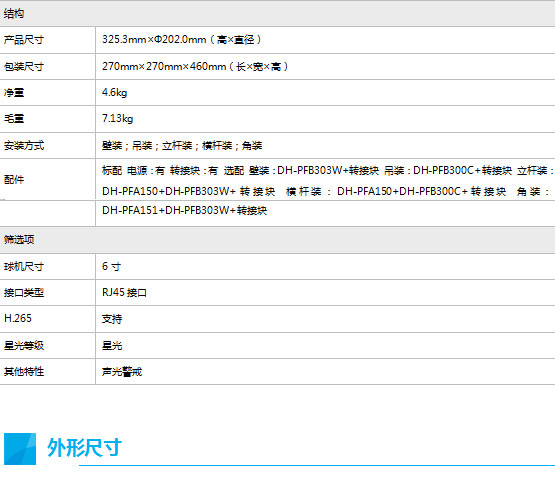Click the blue square icon beside 外形尺寸
This screenshot has height=494, width=555.
tap(20, 449)
